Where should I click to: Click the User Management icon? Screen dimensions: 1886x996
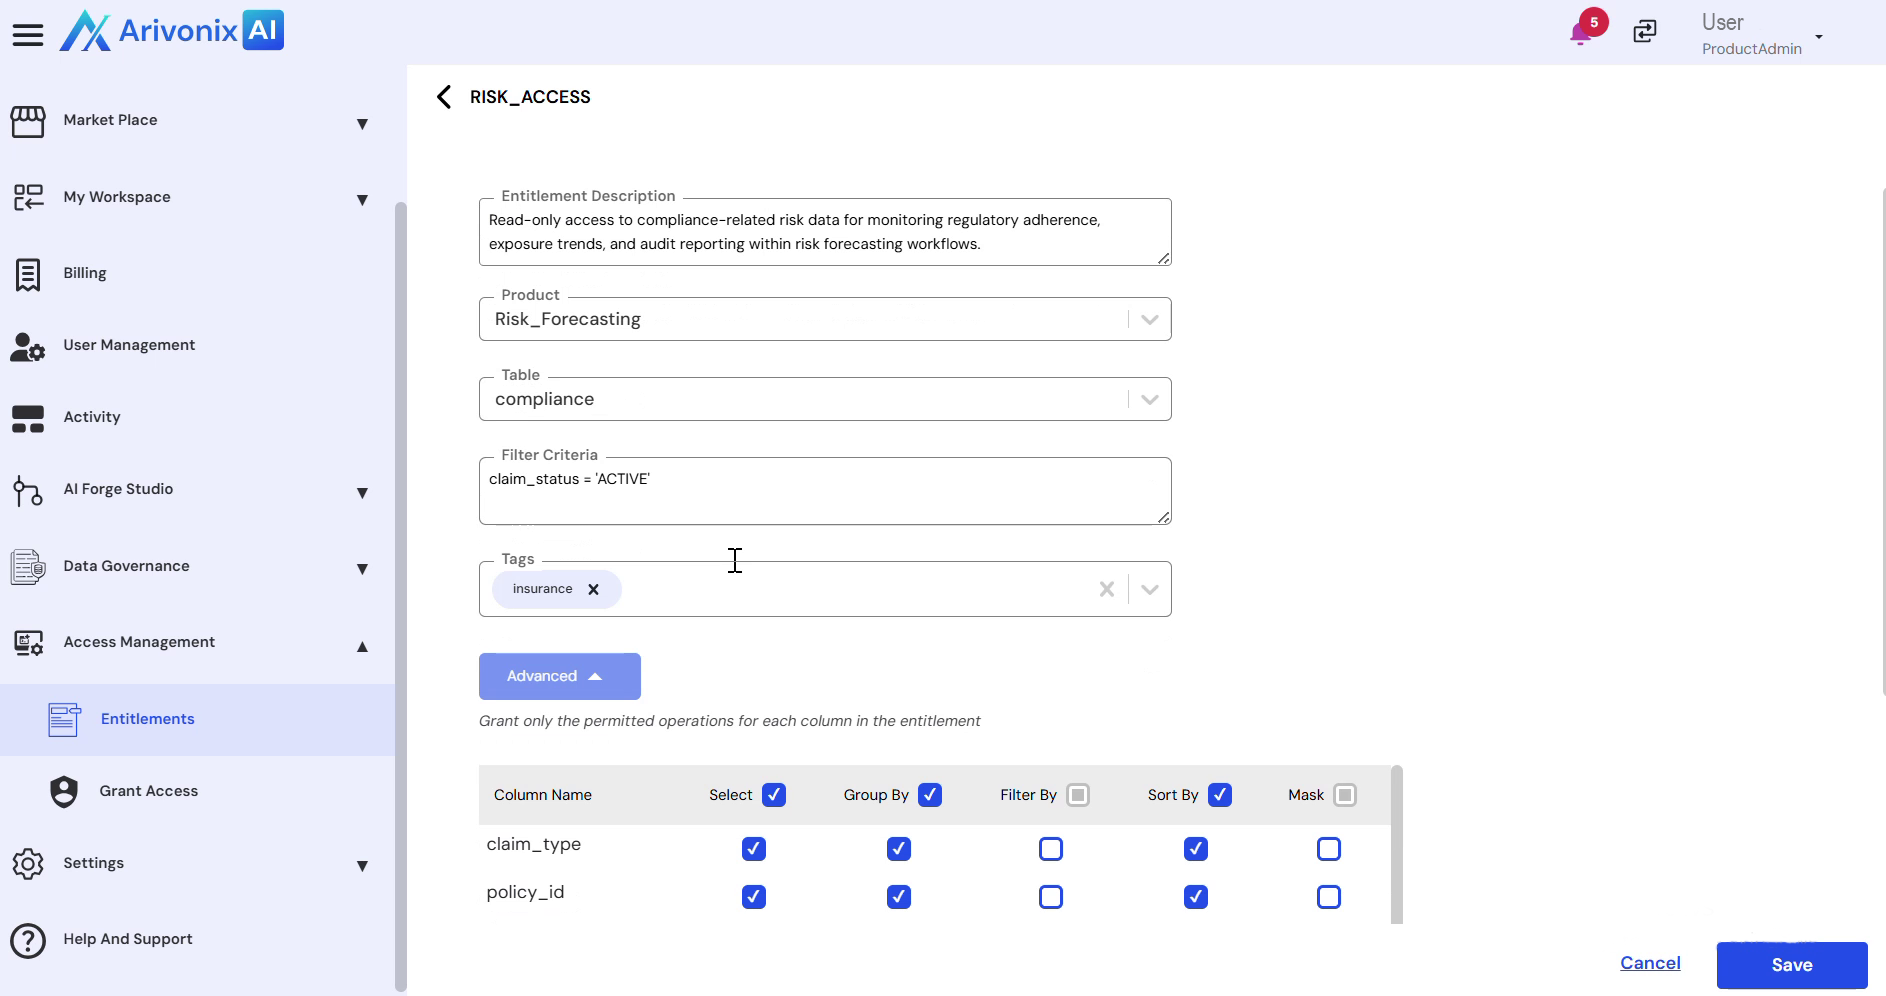tap(28, 346)
